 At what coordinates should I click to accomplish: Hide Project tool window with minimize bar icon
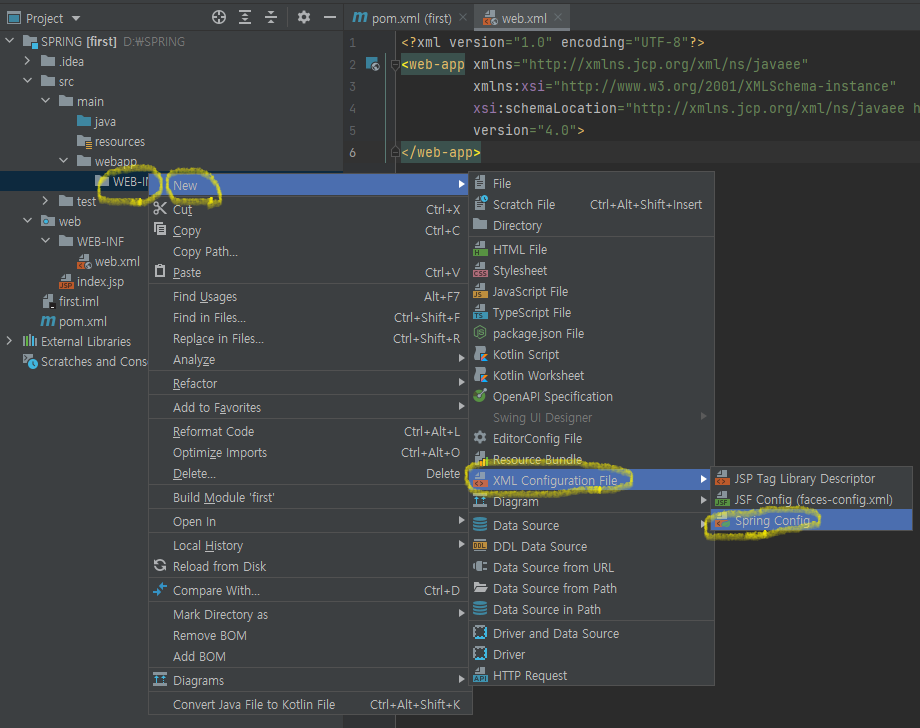[x=329, y=17]
